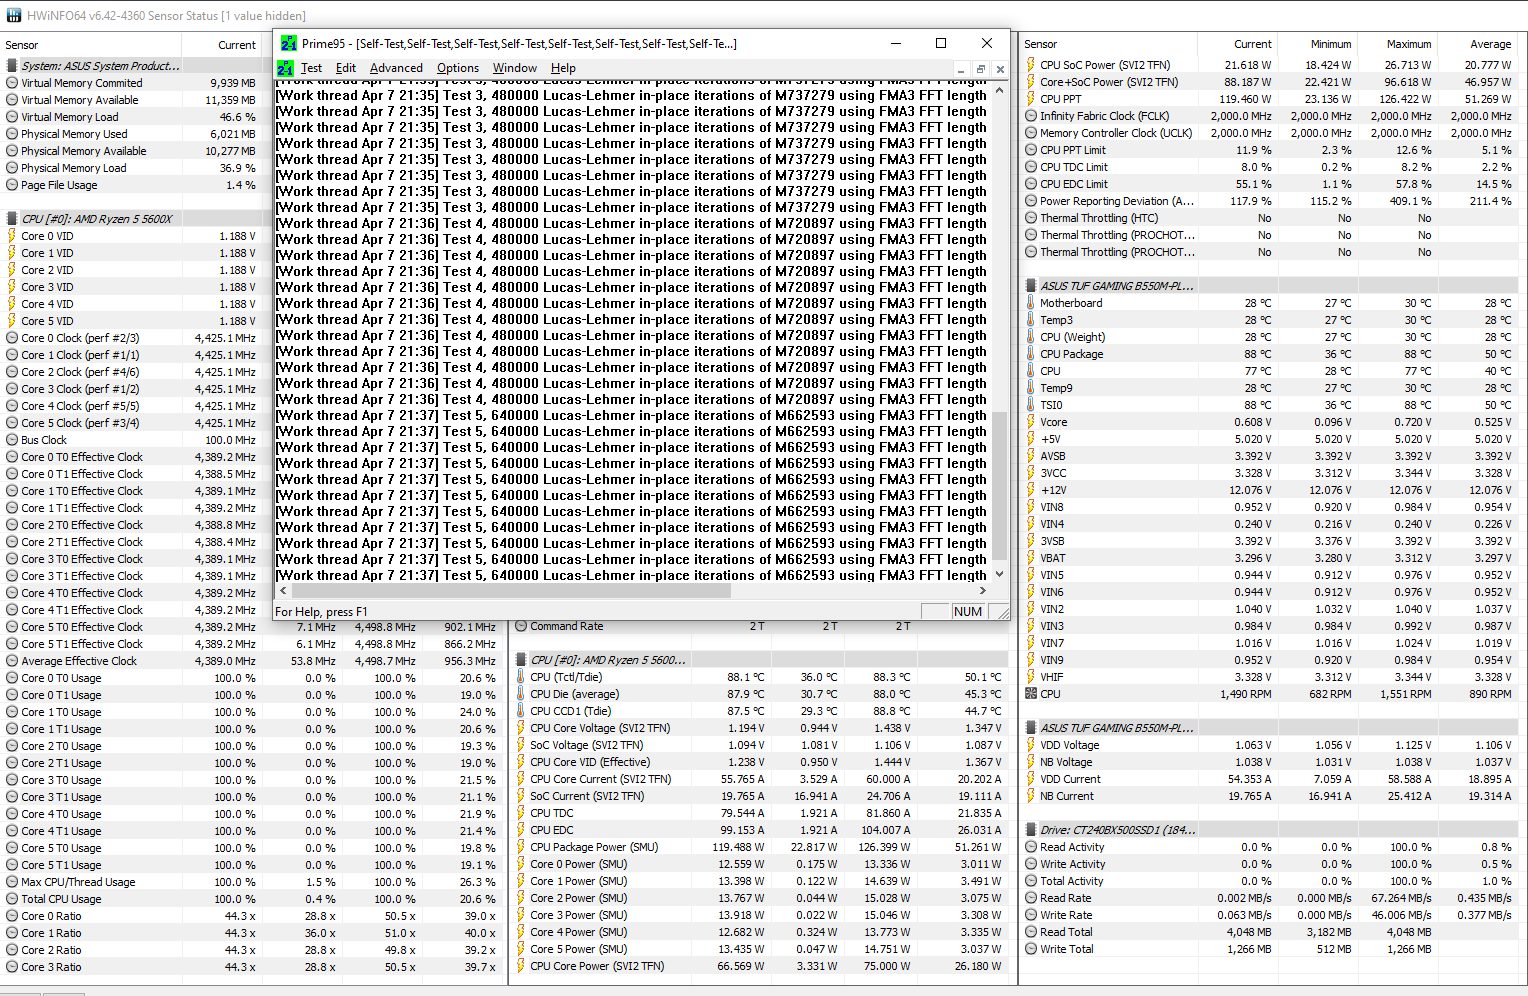Click the Prime95 vertical scrollbar thumb

tap(999, 484)
